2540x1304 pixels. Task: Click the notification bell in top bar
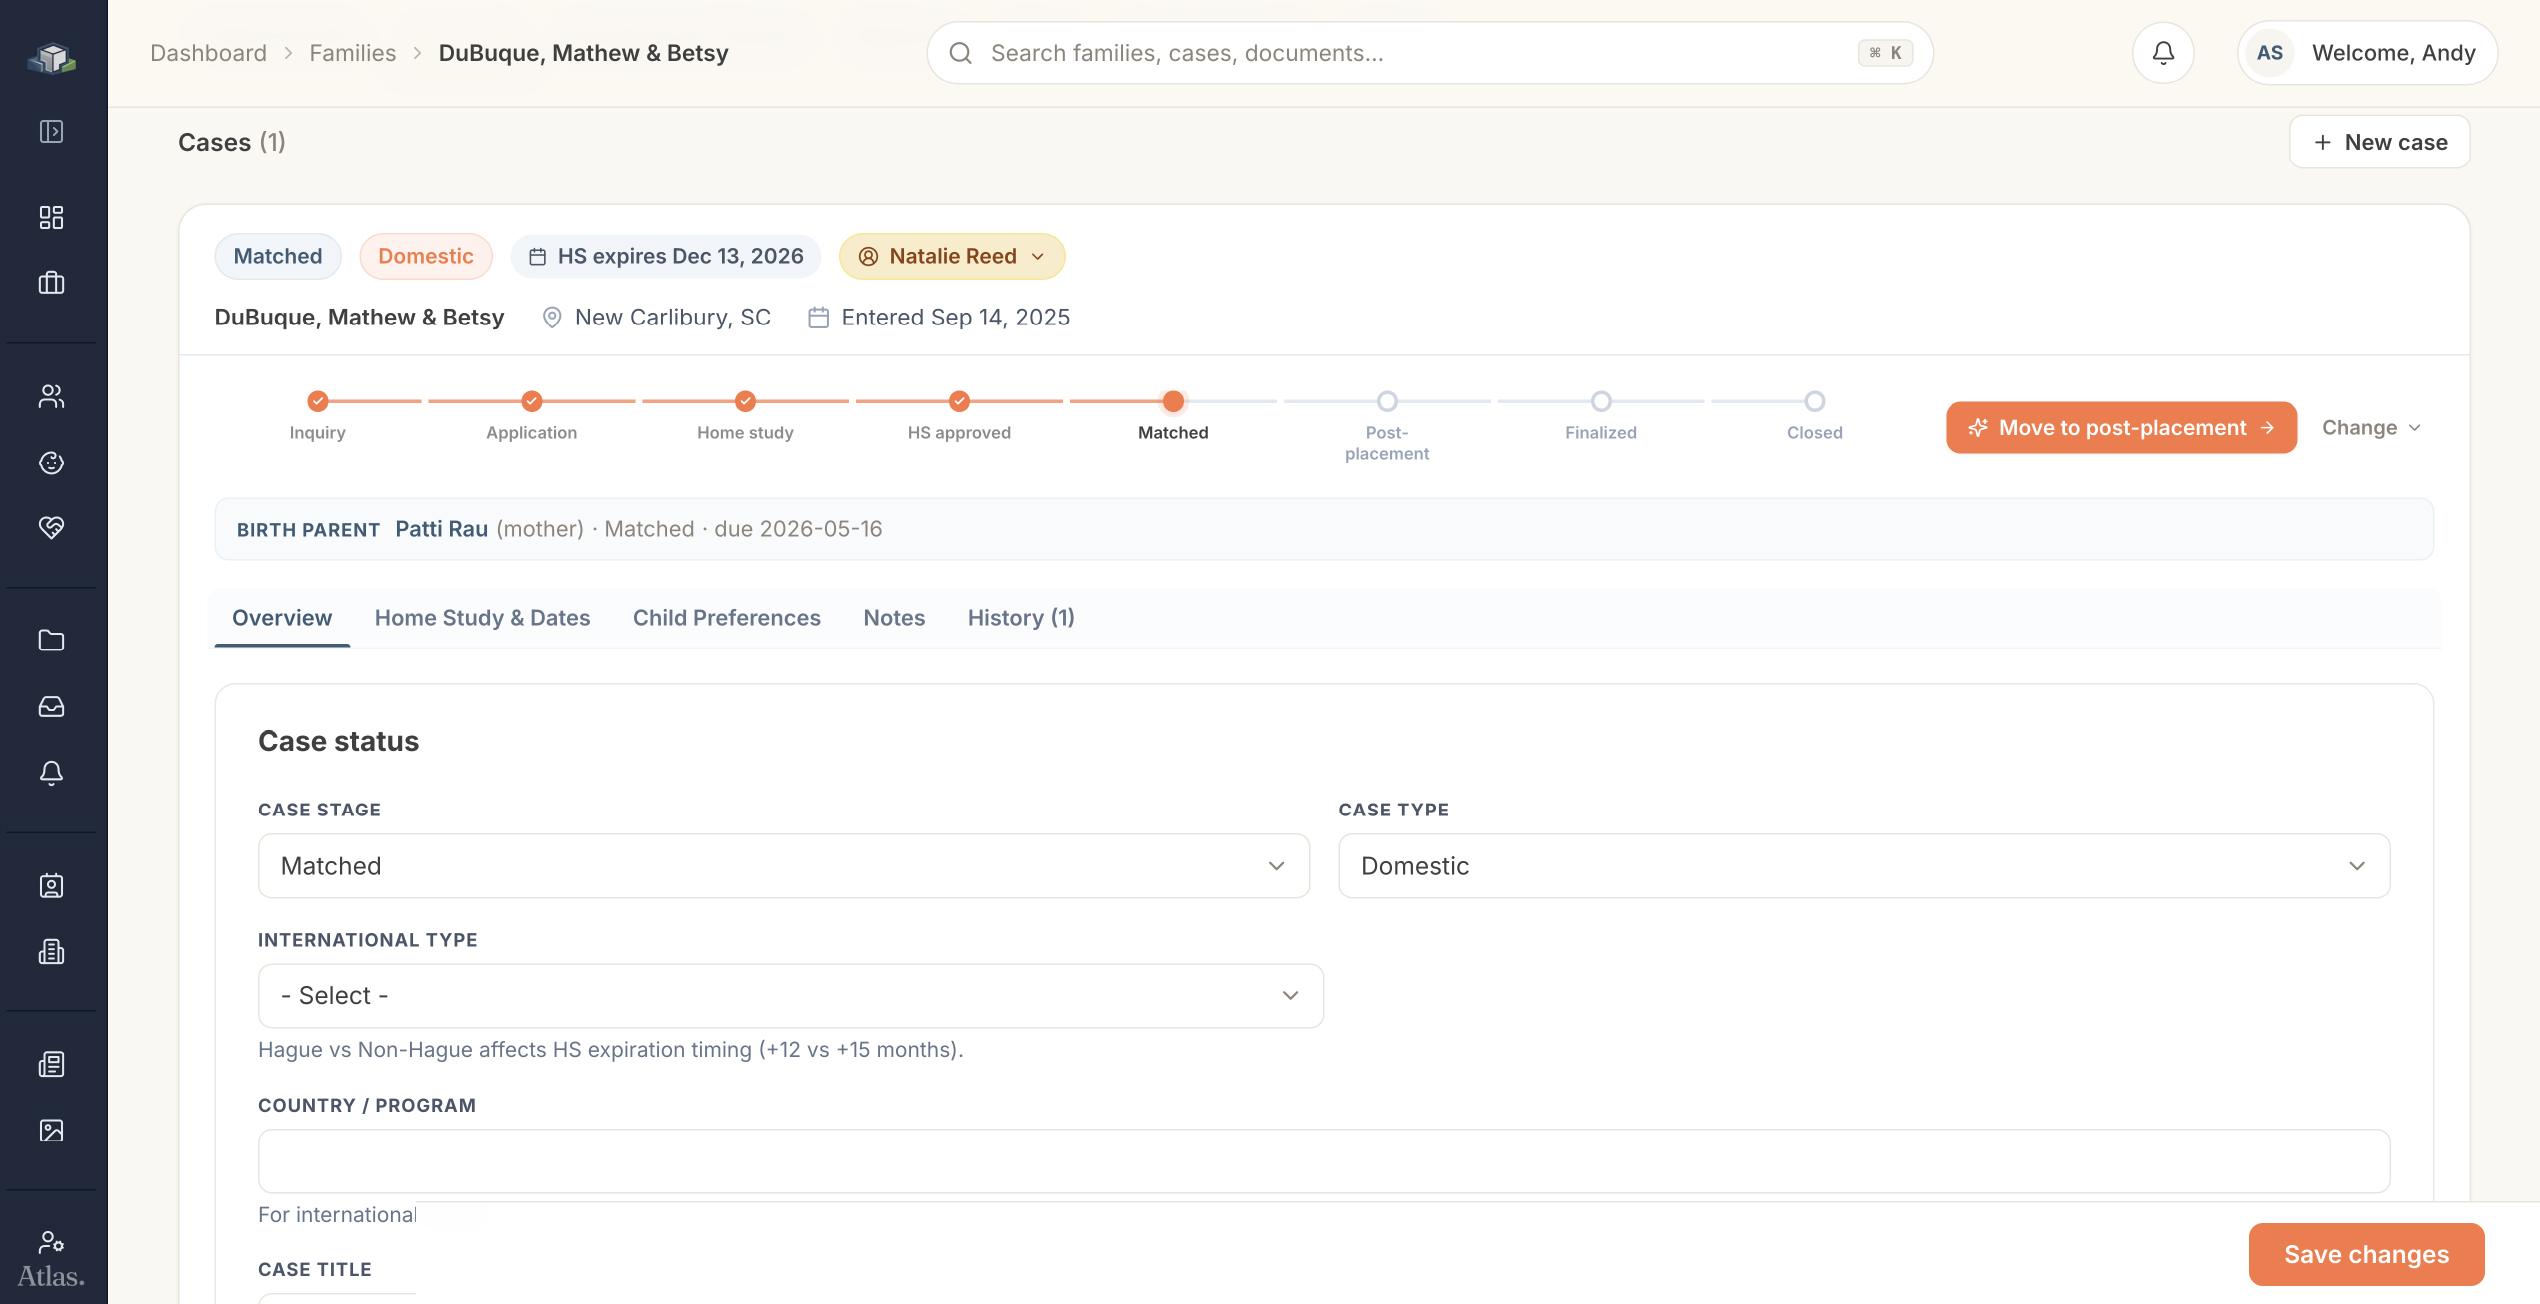pos(2163,53)
